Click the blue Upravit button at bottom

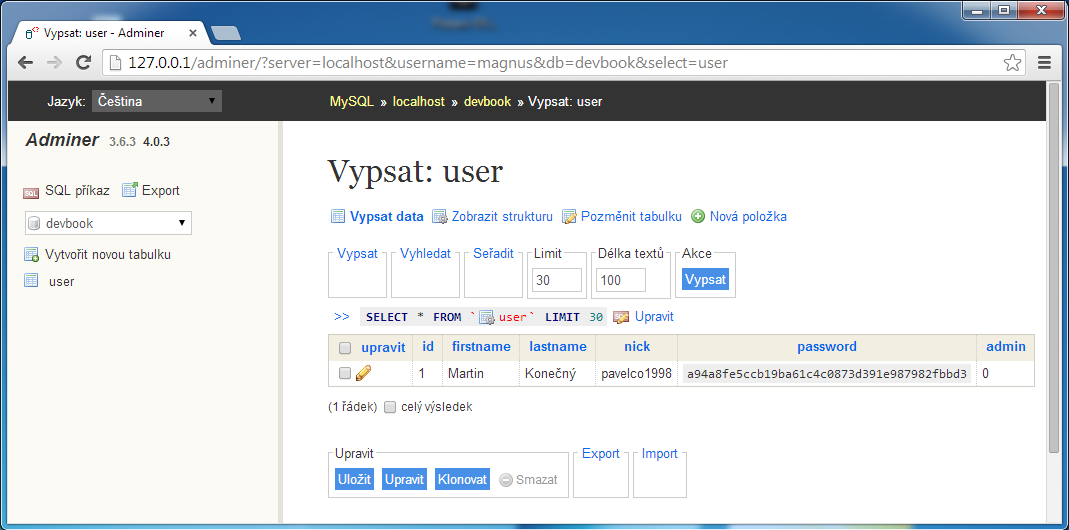pos(404,480)
